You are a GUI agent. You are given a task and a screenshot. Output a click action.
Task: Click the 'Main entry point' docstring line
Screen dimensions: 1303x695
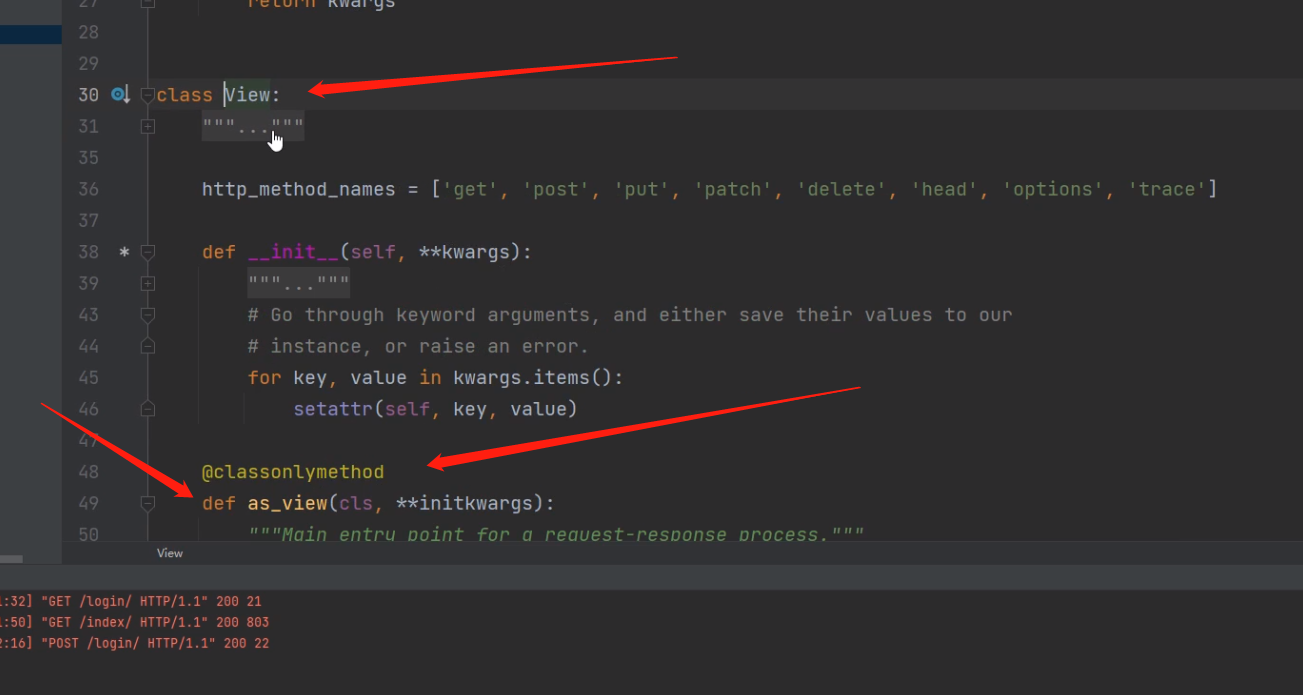555,534
